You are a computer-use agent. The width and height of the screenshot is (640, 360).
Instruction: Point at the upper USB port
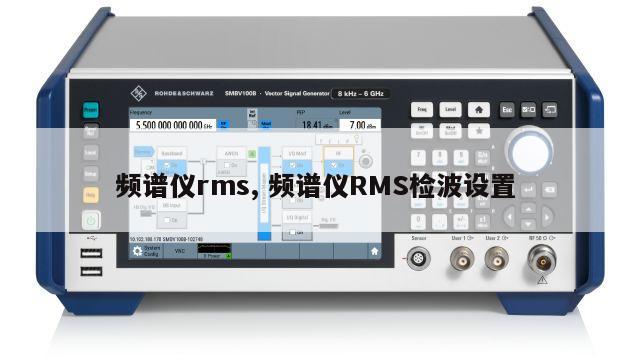click(x=91, y=253)
